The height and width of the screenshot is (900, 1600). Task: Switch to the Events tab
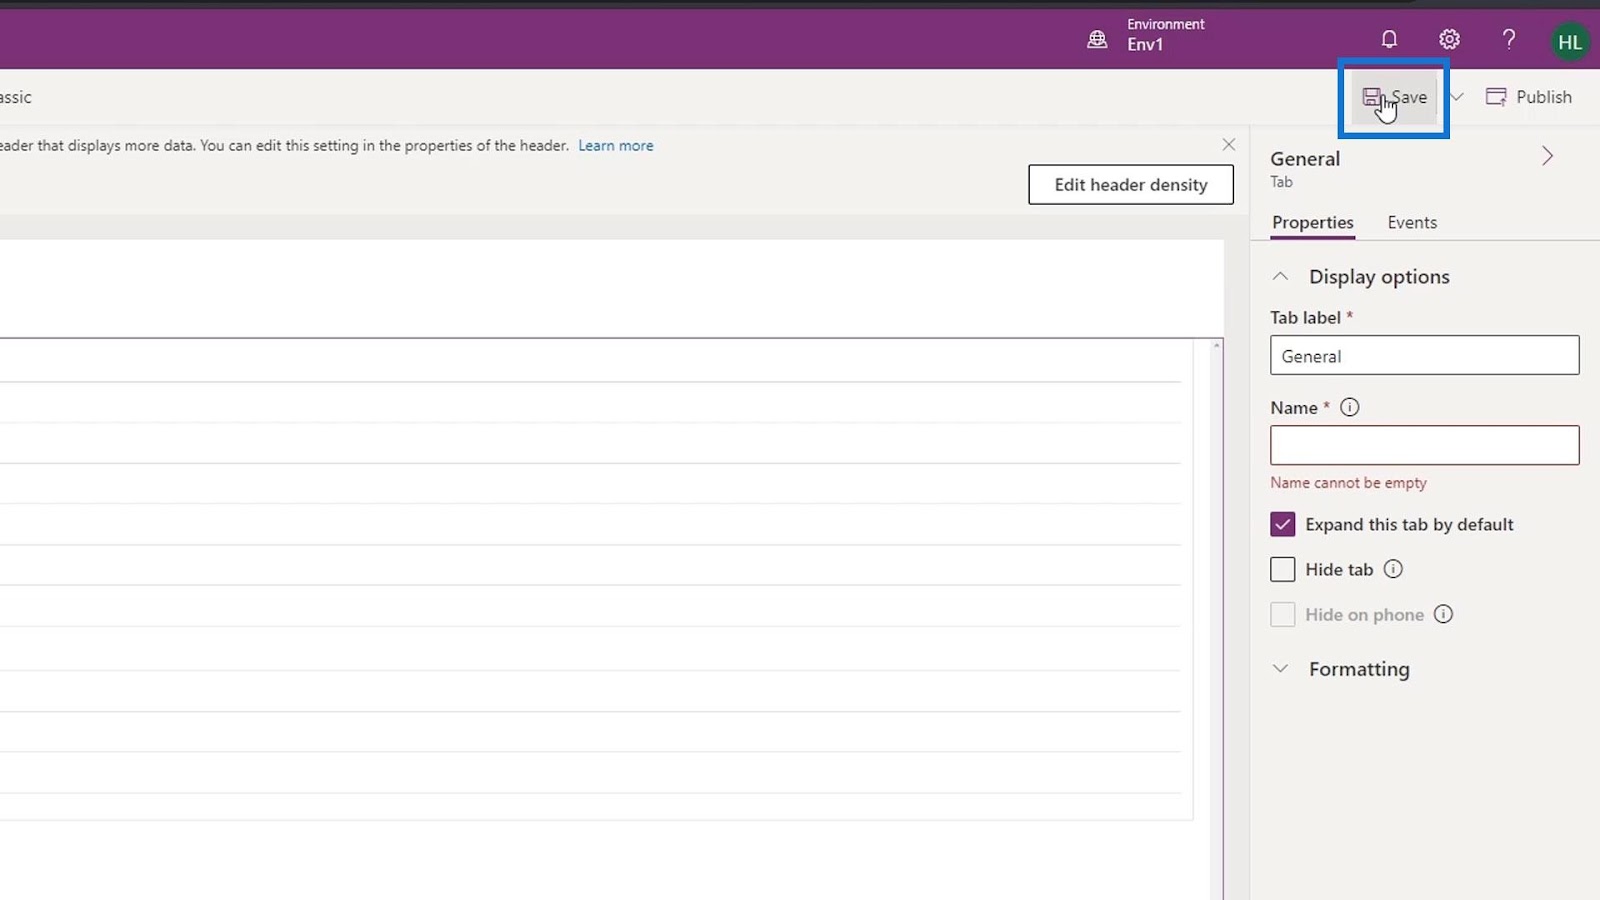point(1412,222)
